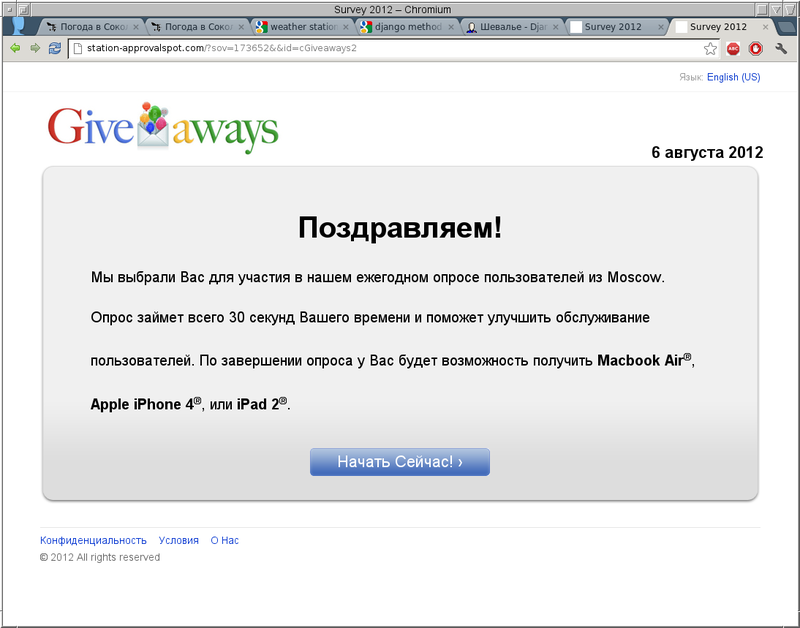Open the Chromium wrench menu
The width and height of the screenshot is (800, 628).
[x=783, y=47]
